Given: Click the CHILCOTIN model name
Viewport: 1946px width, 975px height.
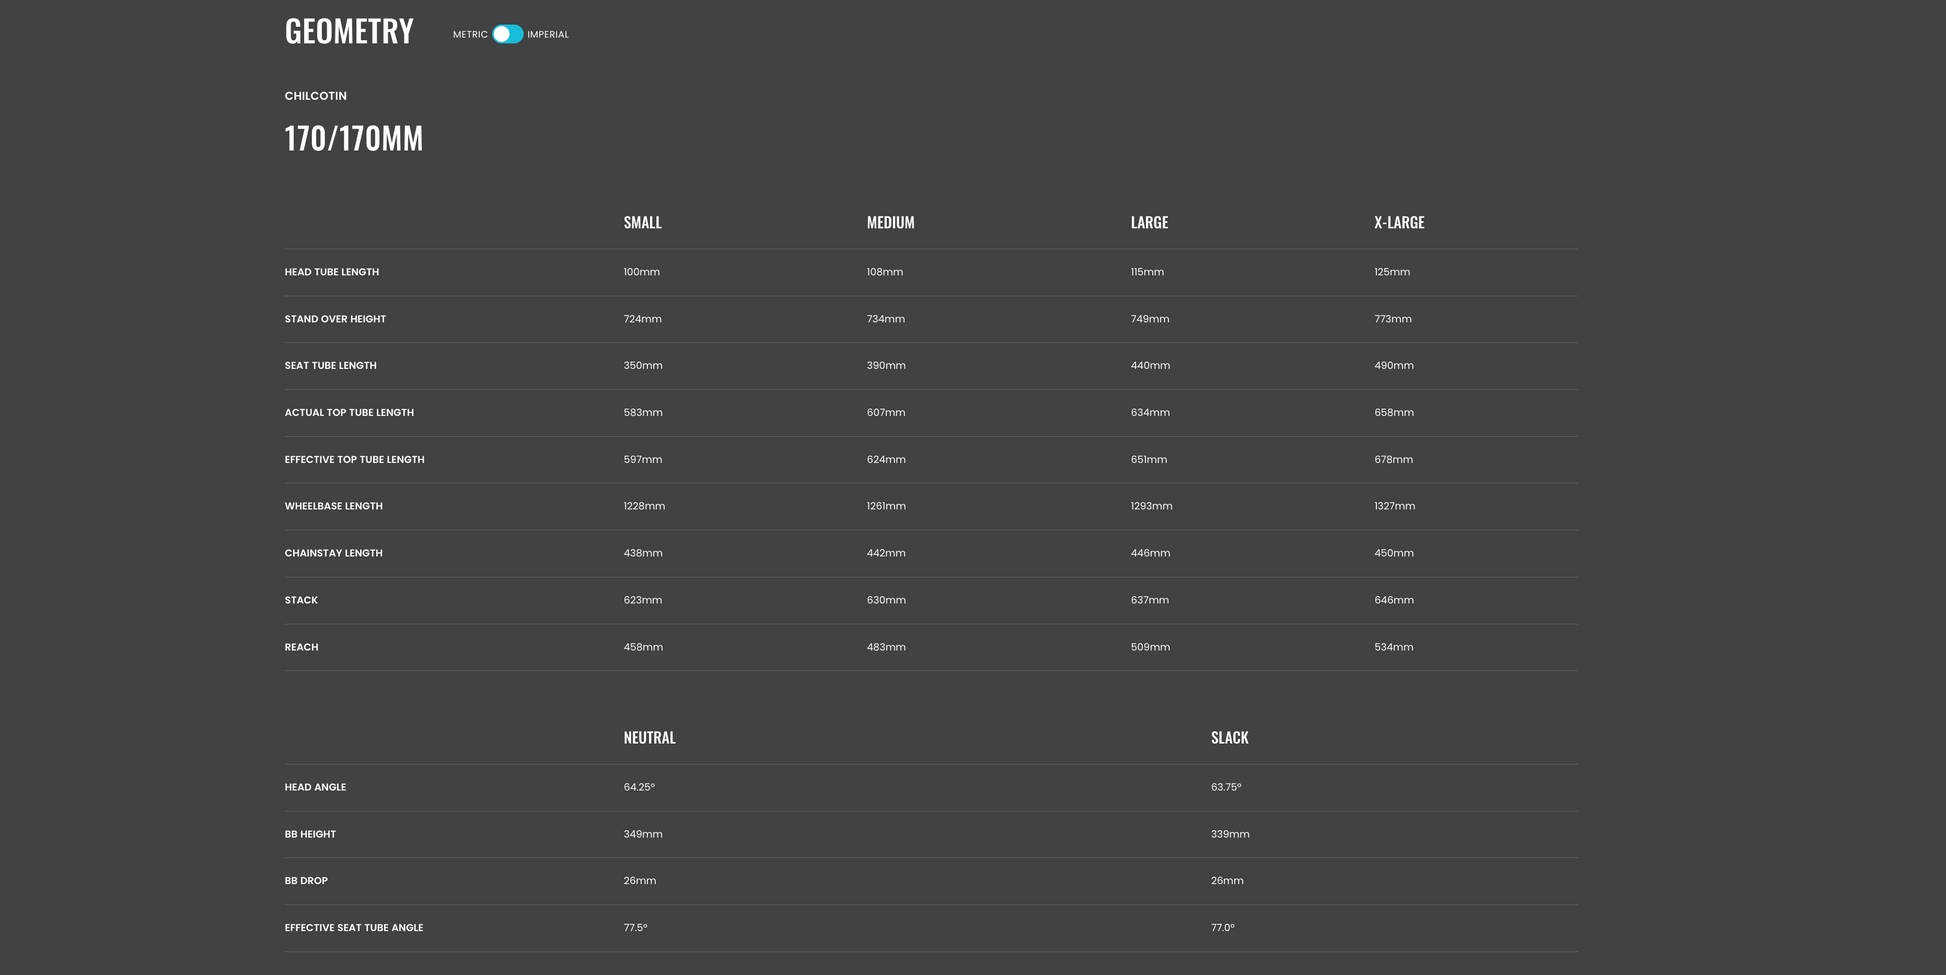Looking at the screenshot, I should [x=315, y=96].
